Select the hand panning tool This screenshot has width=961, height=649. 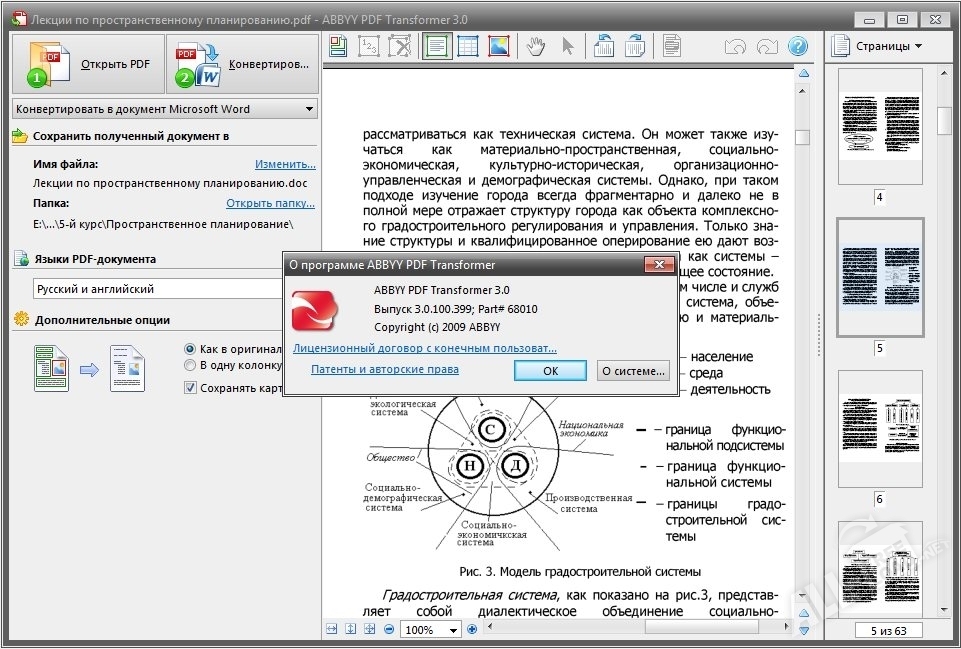537,45
